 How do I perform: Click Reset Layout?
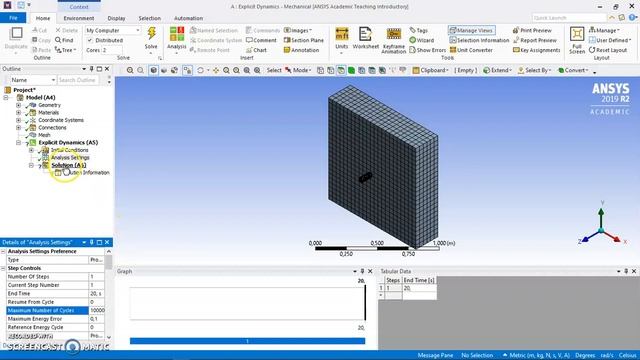(608, 50)
